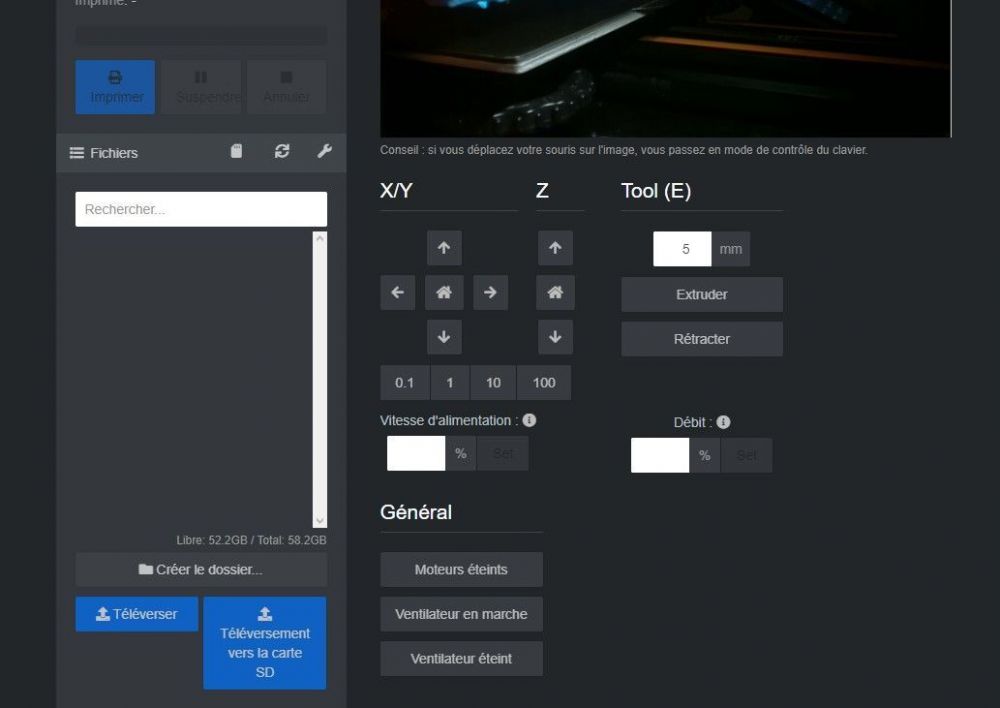Click the Extruder button
The height and width of the screenshot is (708, 1000).
point(702,295)
